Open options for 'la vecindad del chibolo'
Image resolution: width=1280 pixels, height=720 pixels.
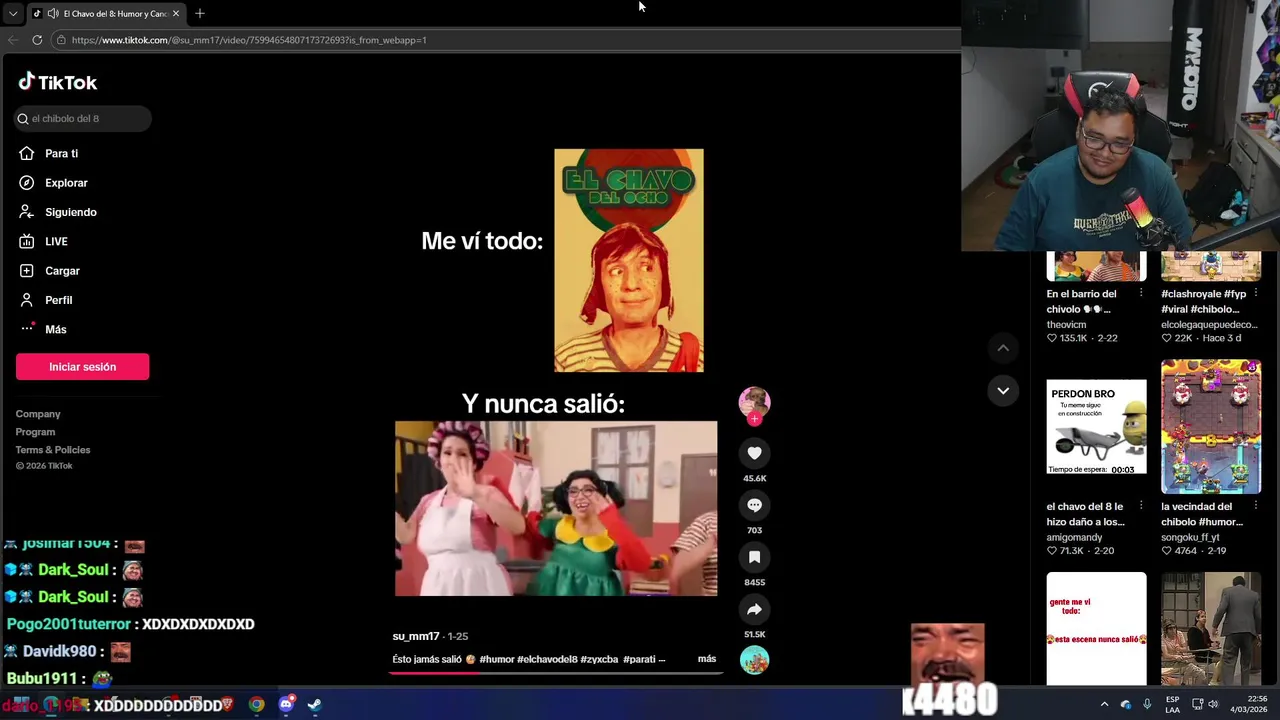tap(1256, 507)
